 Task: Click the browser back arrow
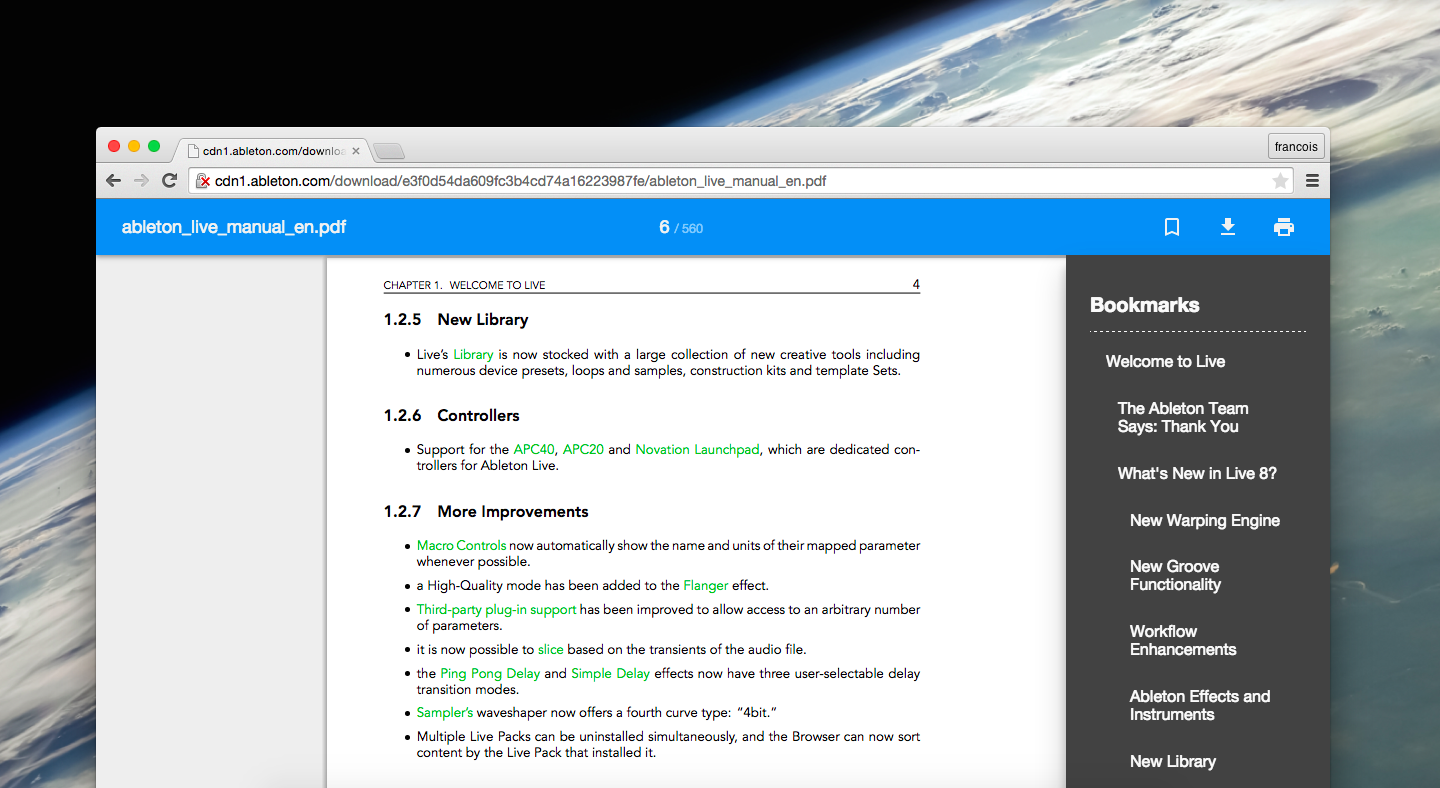pos(114,181)
